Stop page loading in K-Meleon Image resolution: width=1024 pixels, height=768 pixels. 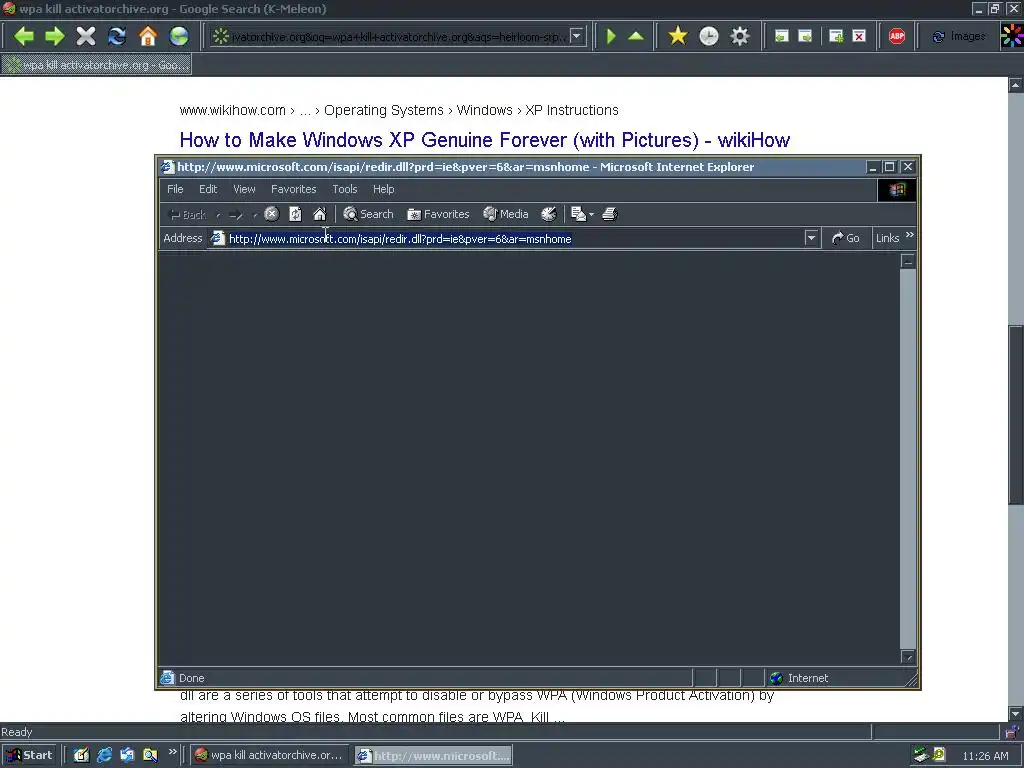tap(86, 36)
